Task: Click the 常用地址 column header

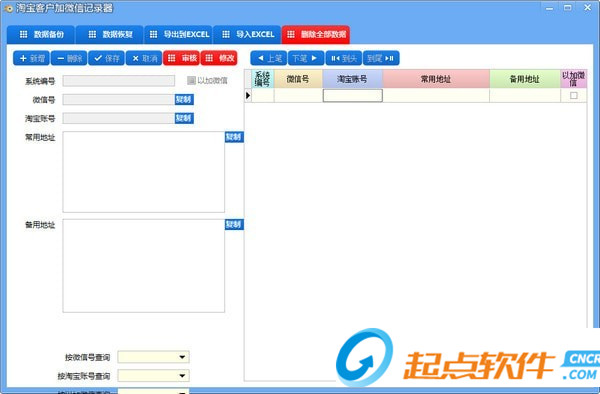Action: pyautogui.click(x=436, y=79)
